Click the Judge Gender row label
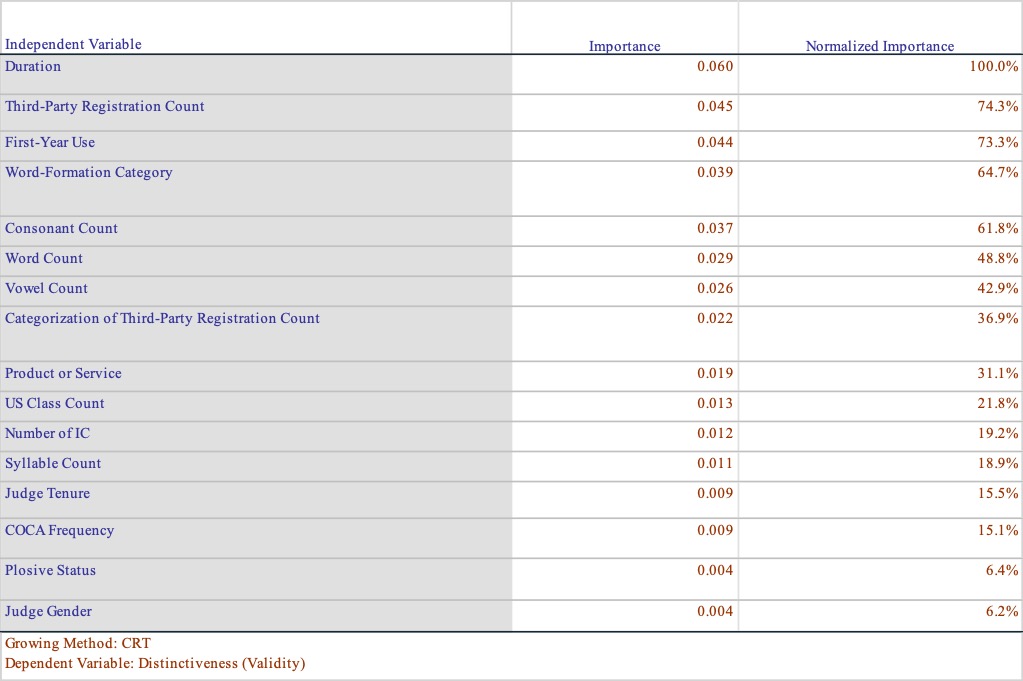This screenshot has height=681, width=1023. tap(48, 612)
